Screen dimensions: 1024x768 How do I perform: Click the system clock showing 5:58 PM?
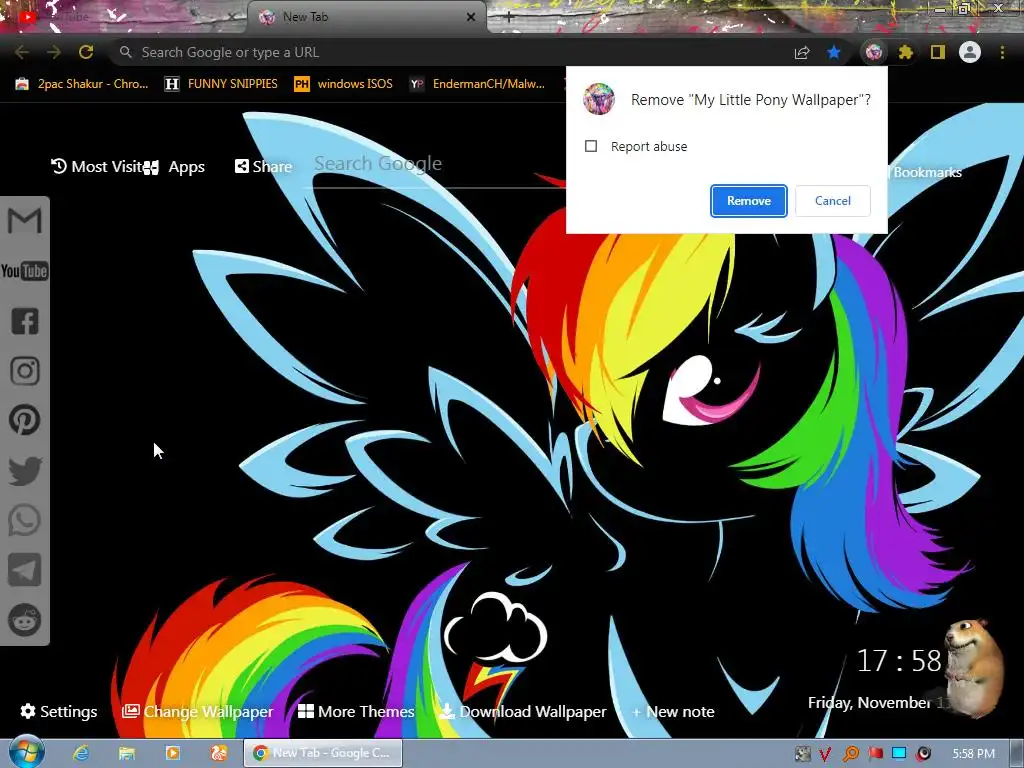(x=973, y=754)
